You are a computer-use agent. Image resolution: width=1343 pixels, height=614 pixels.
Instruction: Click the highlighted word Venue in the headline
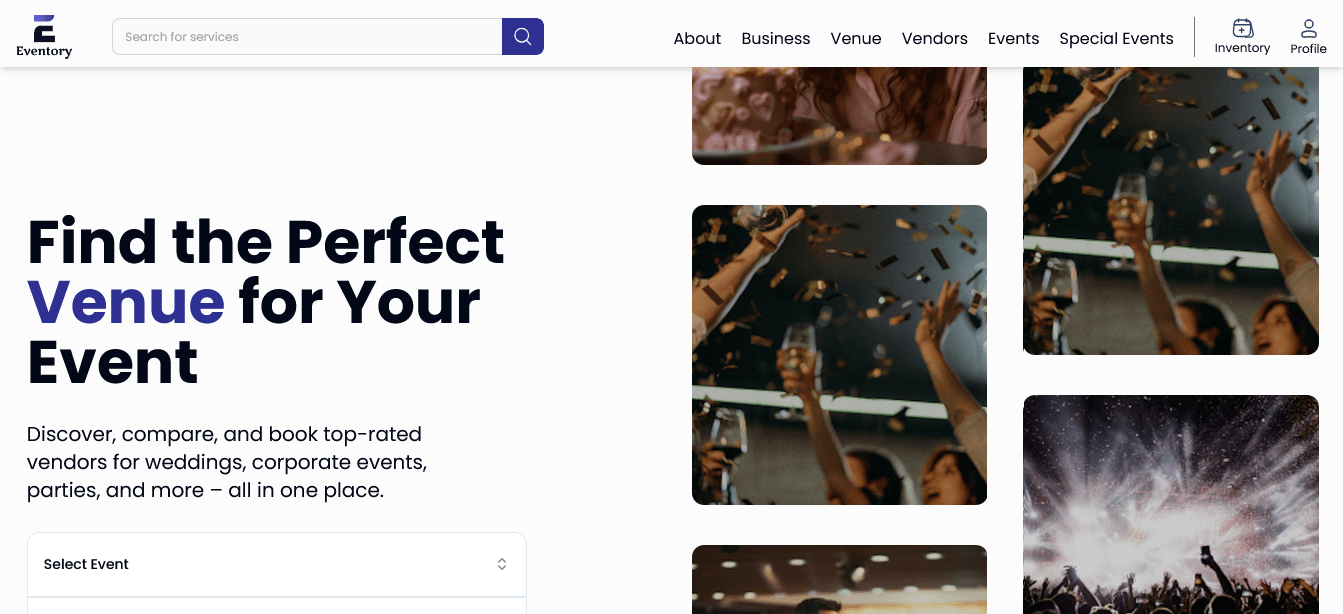[x=127, y=302]
